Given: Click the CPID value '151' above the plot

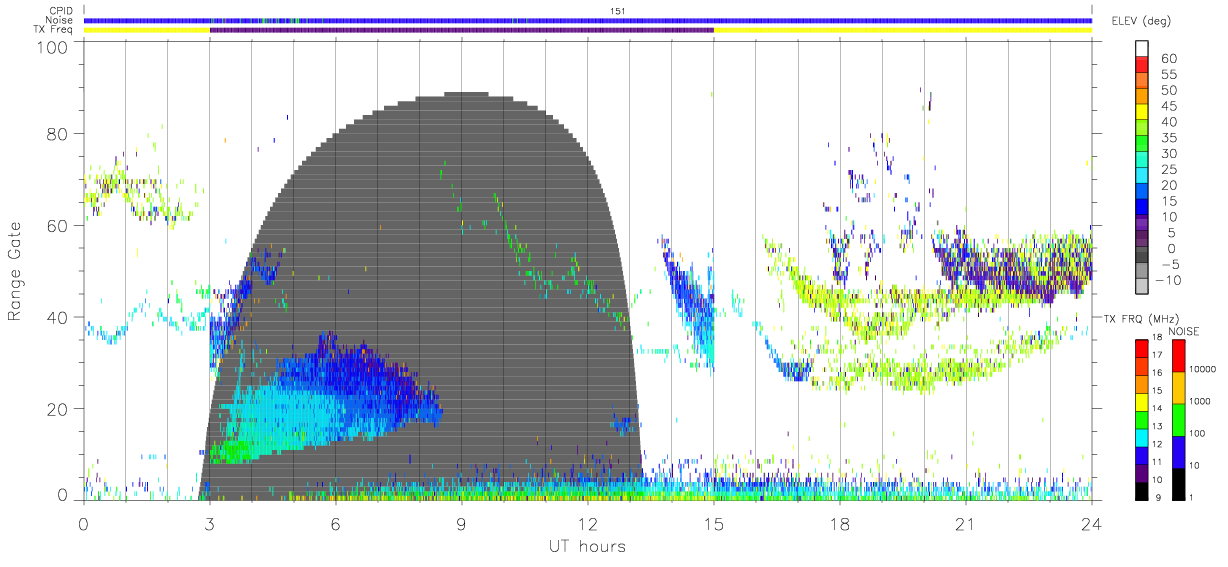Looking at the screenshot, I should 617,10.
